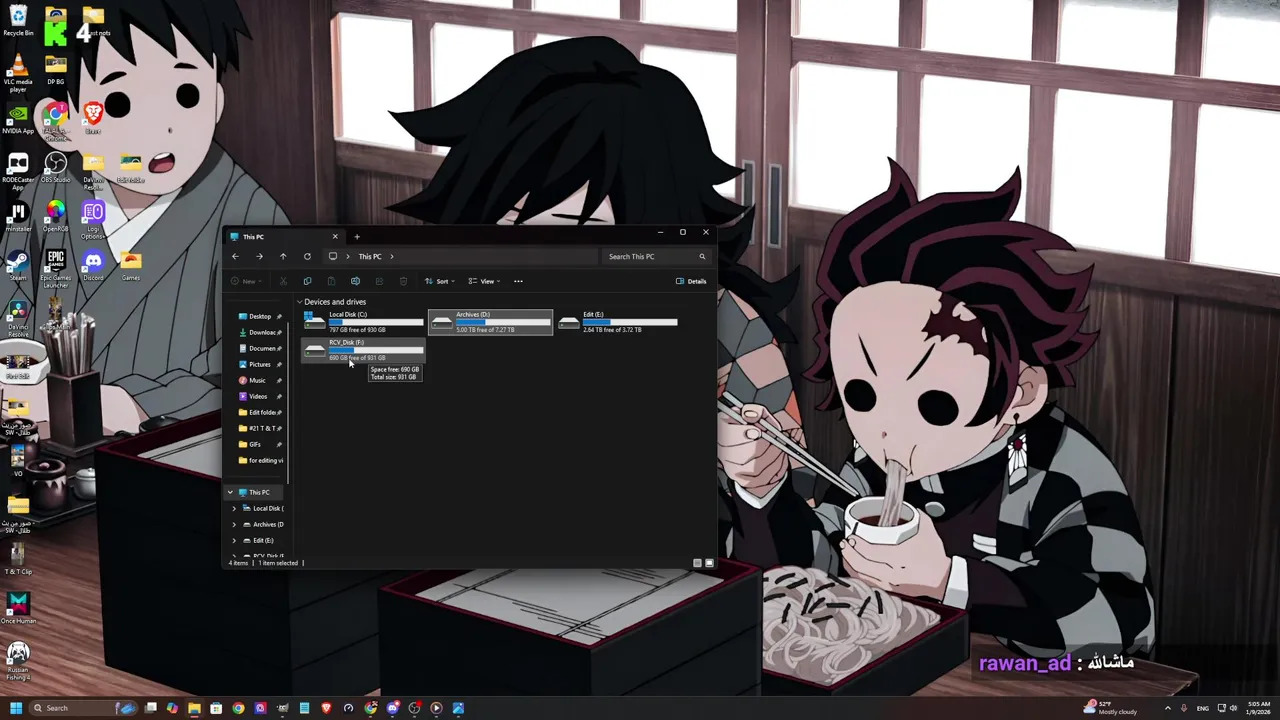Add a new Explorer tab

tap(357, 237)
